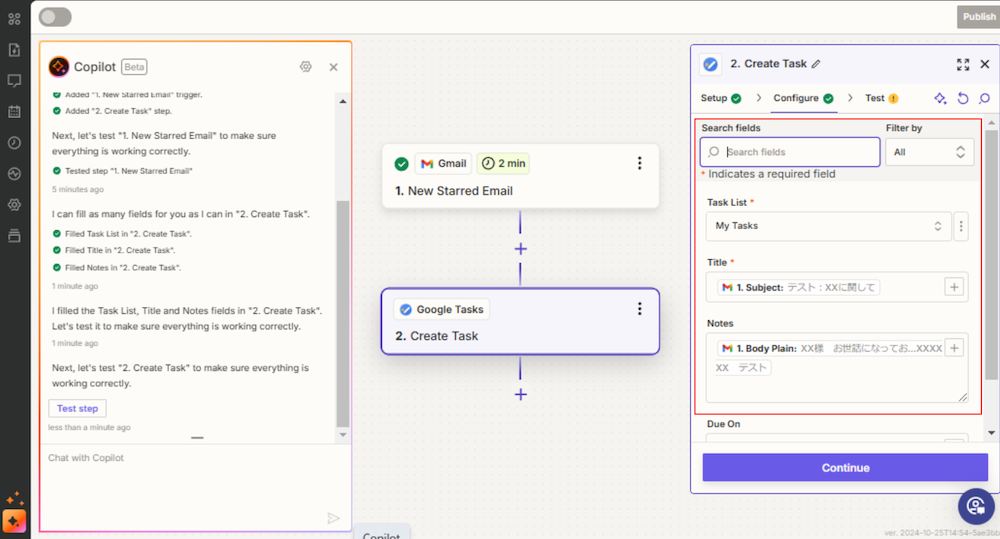Click the Google Tasks app badge
The image size is (1000, 539).
click(x=442, y=309)
